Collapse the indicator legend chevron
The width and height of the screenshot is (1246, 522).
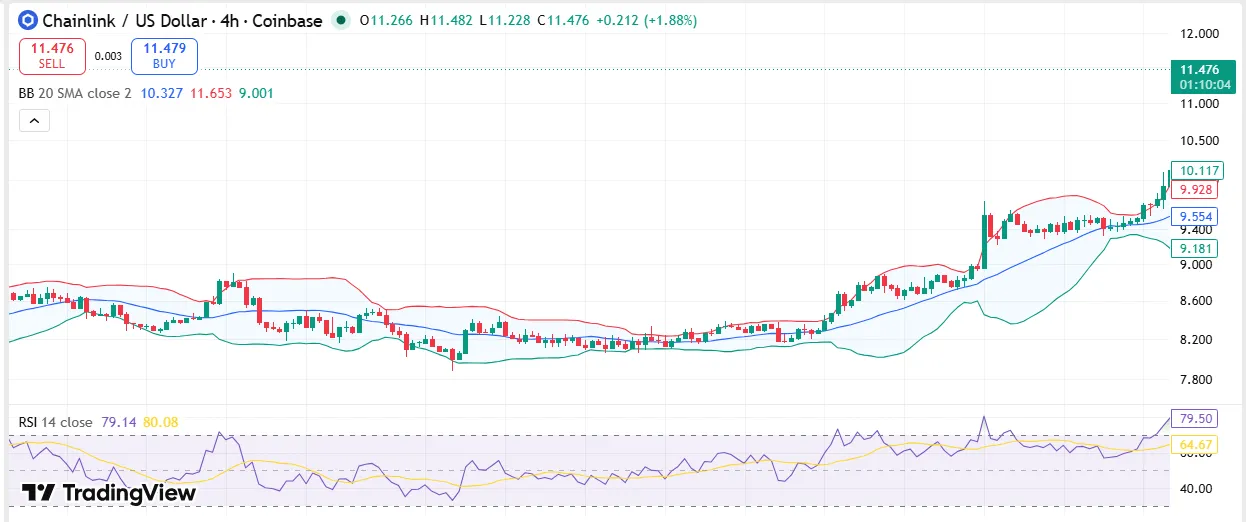coord(34,121)
